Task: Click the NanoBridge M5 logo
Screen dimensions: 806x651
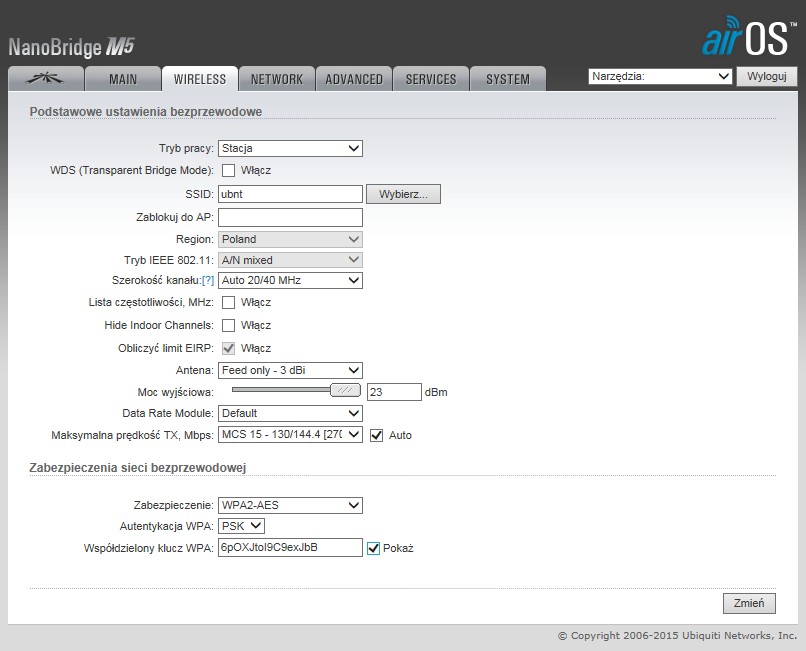Action: (x=71, y=47)
